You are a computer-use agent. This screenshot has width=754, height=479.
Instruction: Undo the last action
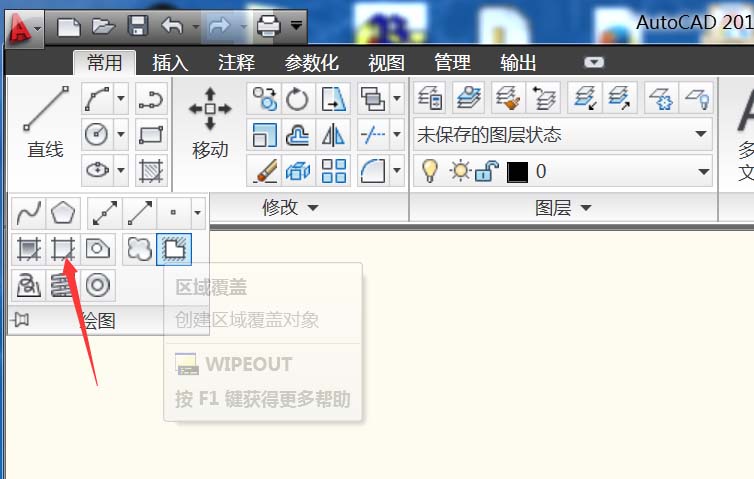pyautogui.click(x=172, y=25)
